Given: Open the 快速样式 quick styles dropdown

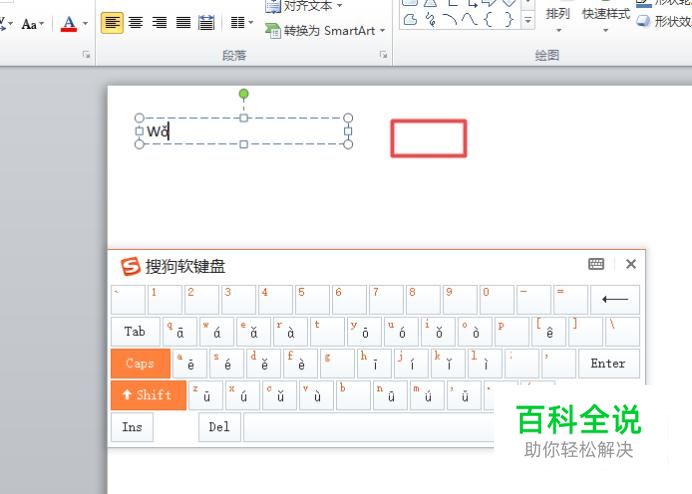Looking at the screenshot, I should click(606, 19).
